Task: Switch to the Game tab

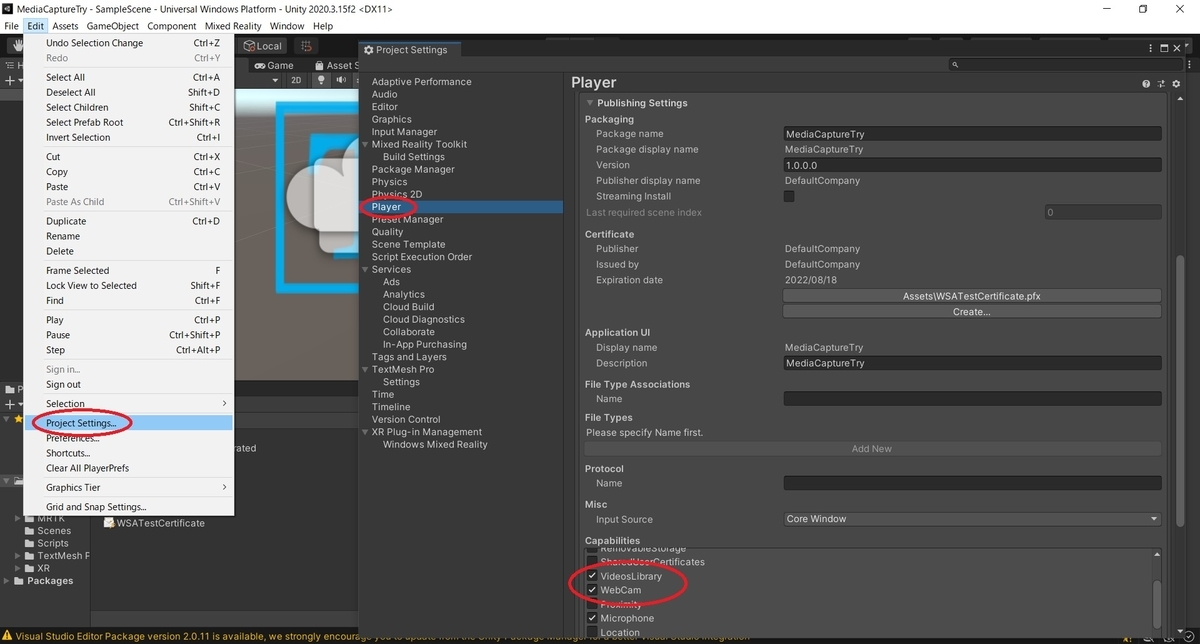Action: tap(274, 65)
